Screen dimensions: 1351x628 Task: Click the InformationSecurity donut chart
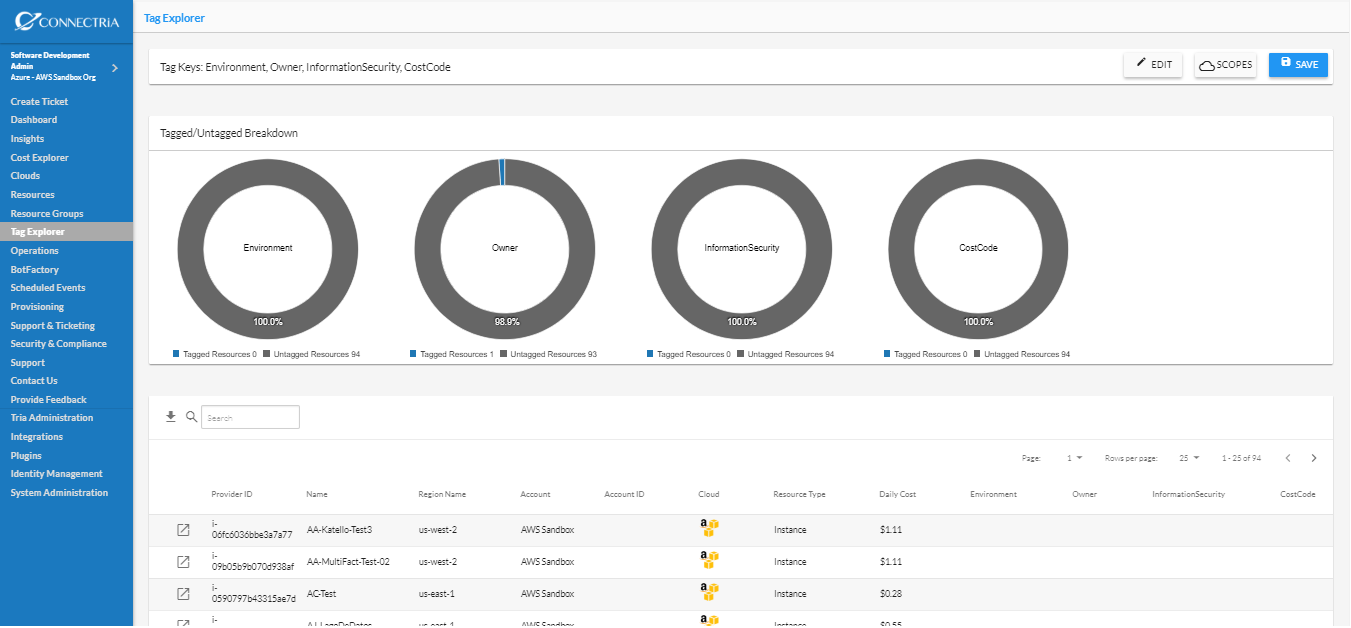tap(742, 248)
